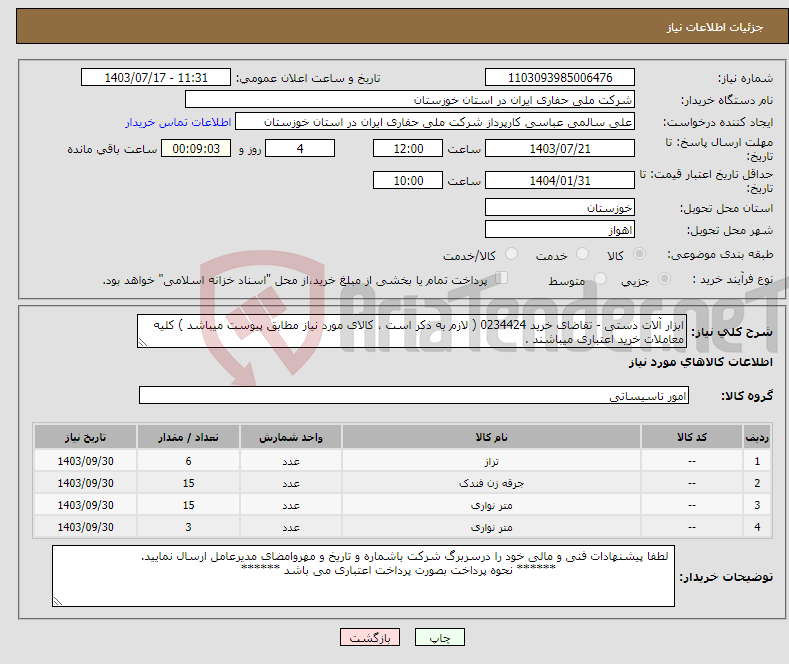Toggle the Islamic treasury payment checkbox
This screenshot has height=664, width=789.
click(x=501, y=278)
